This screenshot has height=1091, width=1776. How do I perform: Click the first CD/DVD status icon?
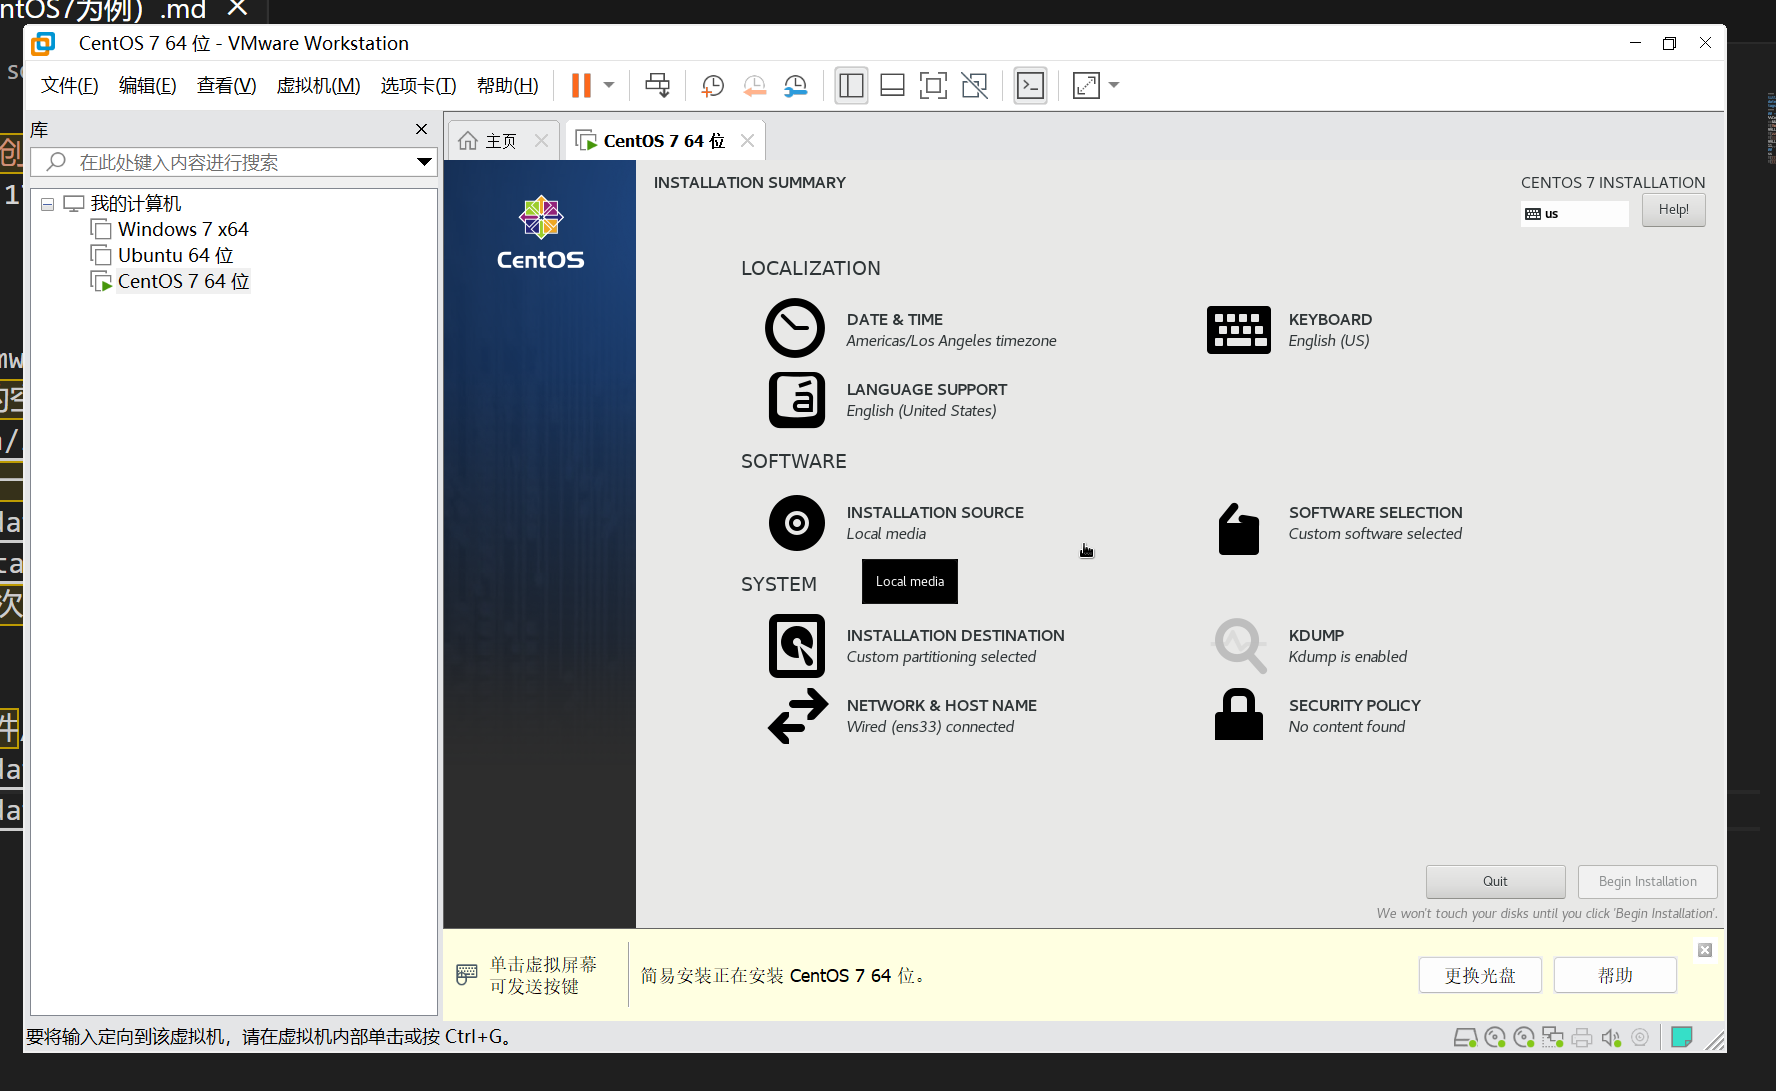(x=1495, y=1038)
